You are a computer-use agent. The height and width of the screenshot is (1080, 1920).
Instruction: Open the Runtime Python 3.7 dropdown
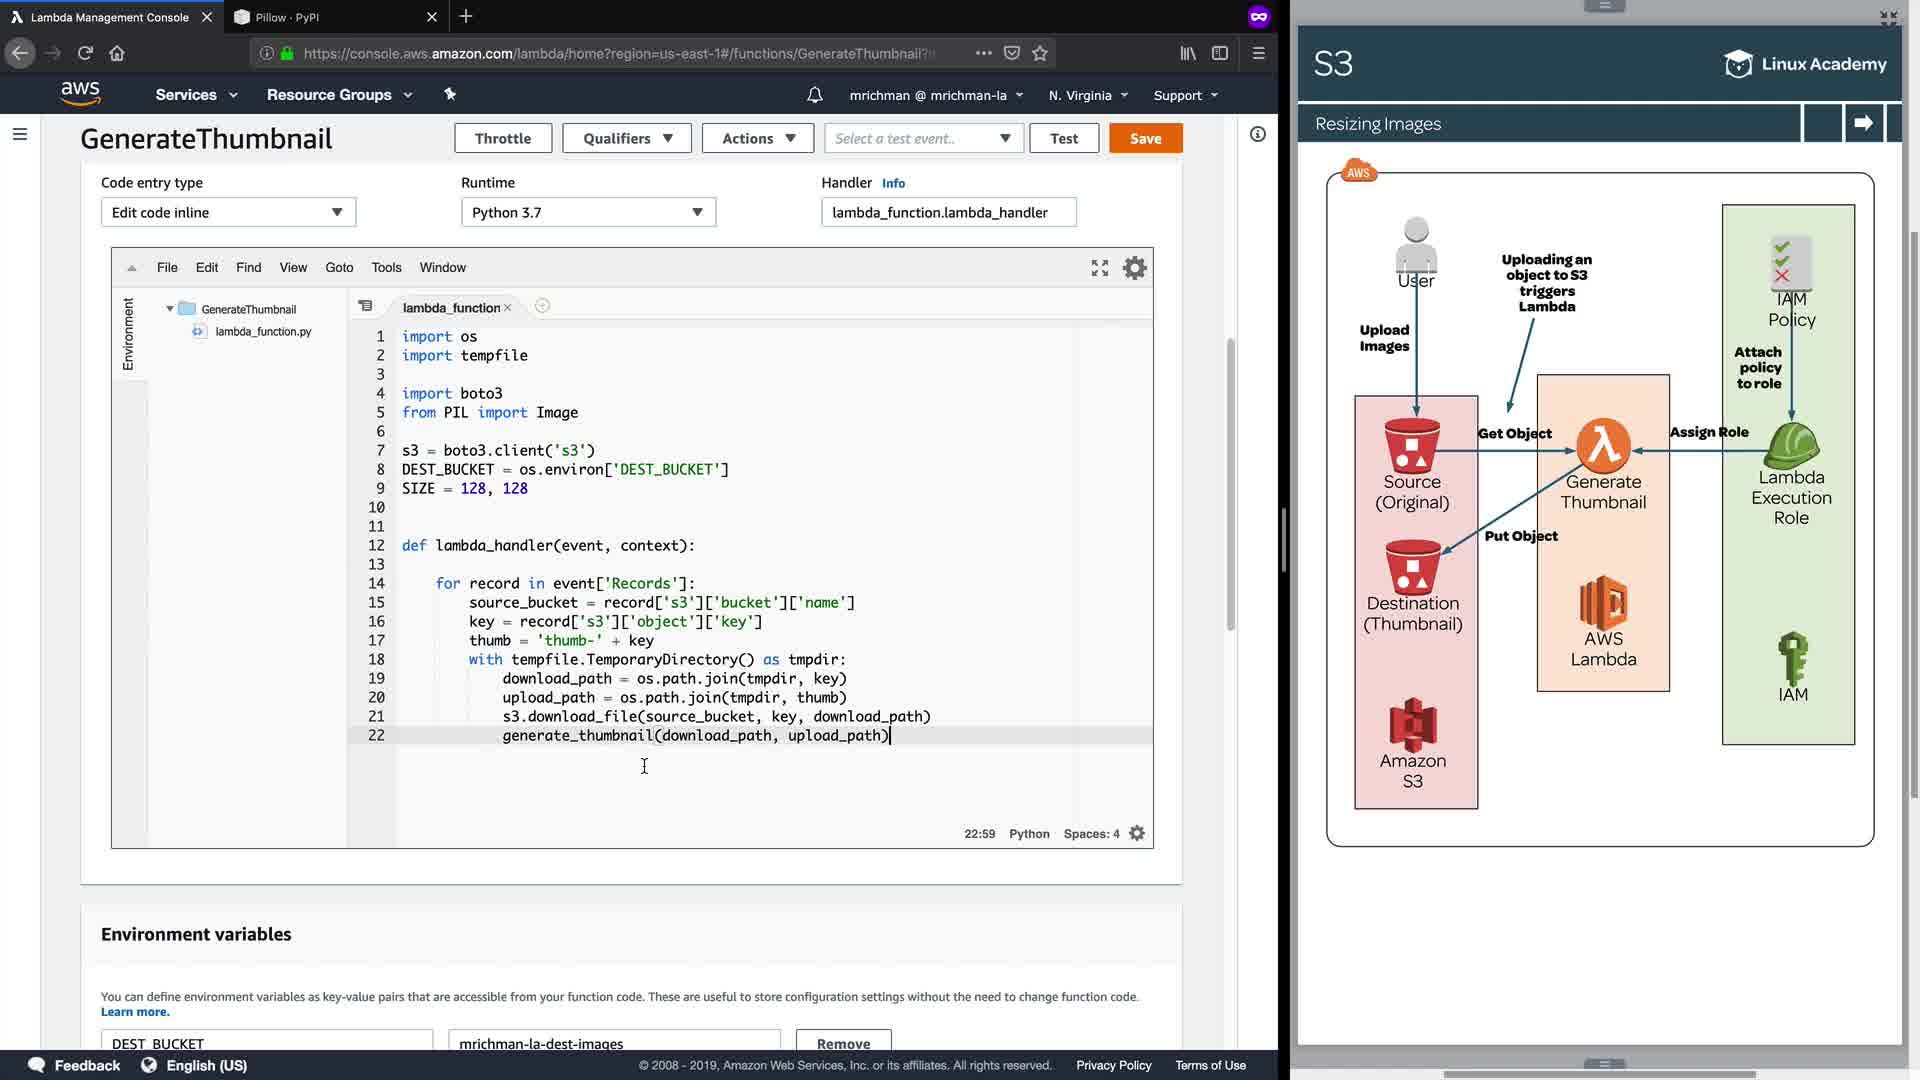point(588,212)
